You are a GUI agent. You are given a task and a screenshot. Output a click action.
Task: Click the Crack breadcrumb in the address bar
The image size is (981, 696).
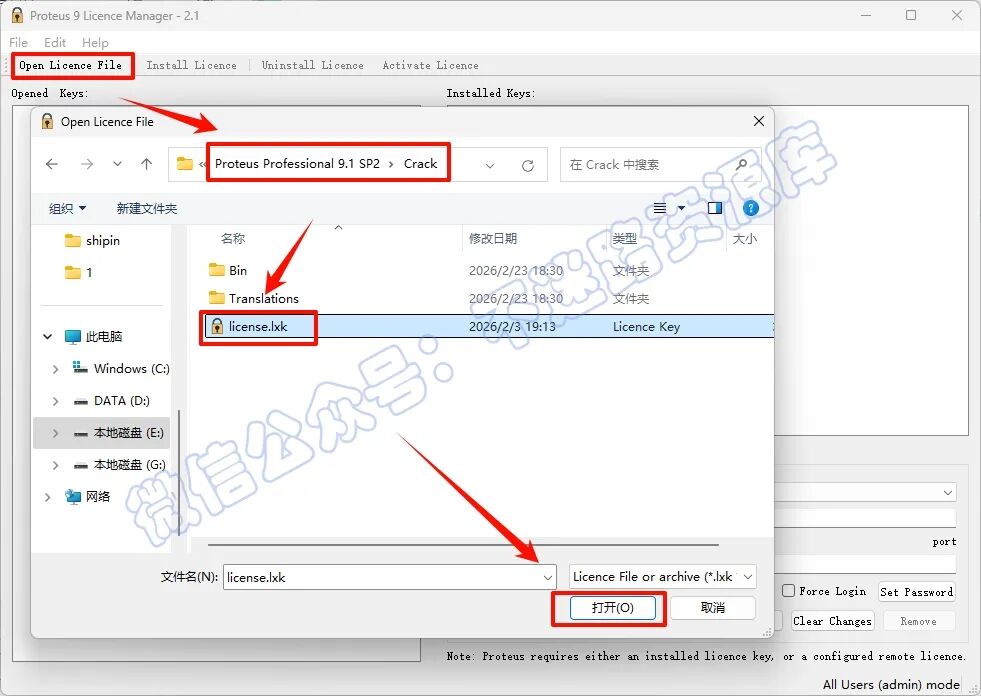(x=420, y=164)
